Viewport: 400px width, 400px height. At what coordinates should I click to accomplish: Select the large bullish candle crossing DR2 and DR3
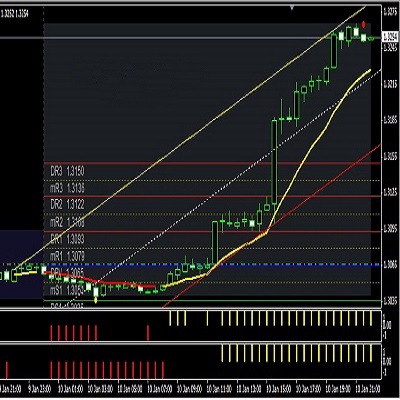pyautogui.click(x=274, y=161)
